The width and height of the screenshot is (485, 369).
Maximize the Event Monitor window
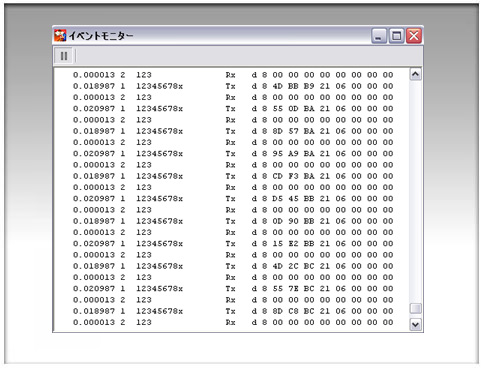396,36
